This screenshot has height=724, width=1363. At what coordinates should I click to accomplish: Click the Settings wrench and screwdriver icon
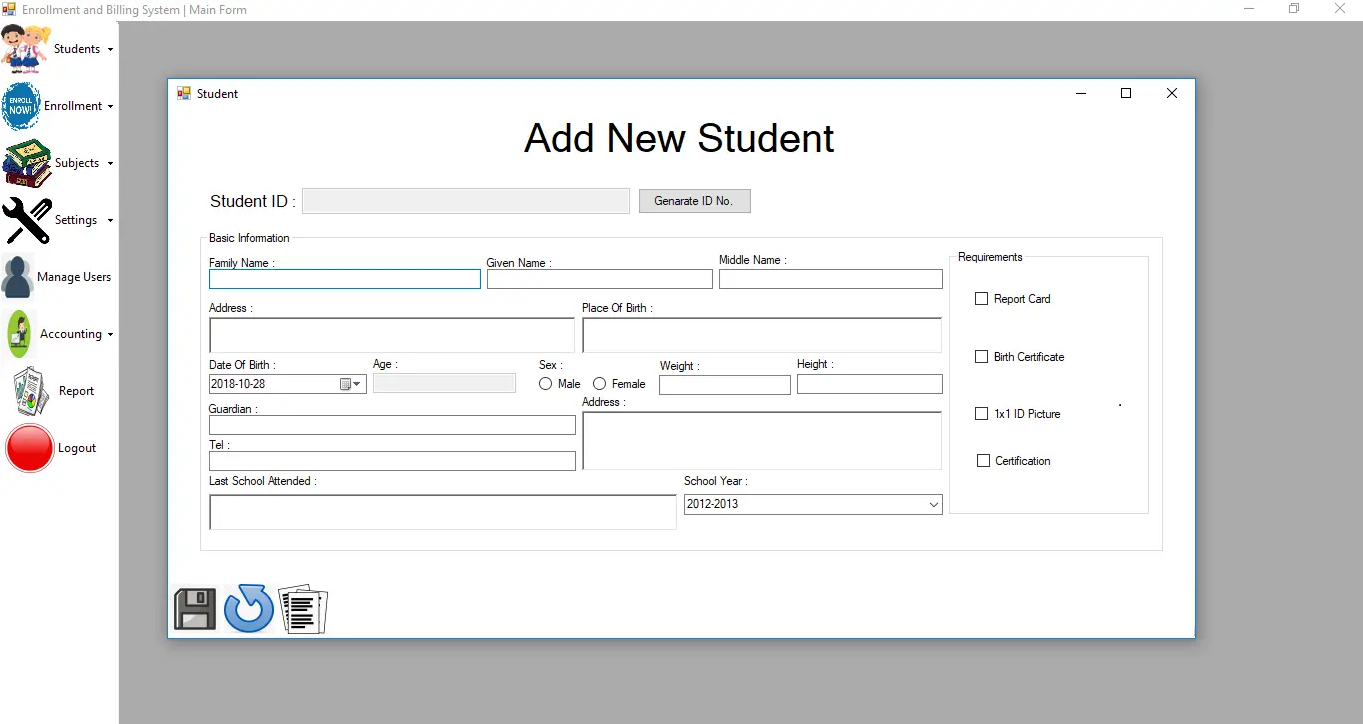[x=27, y=220]
